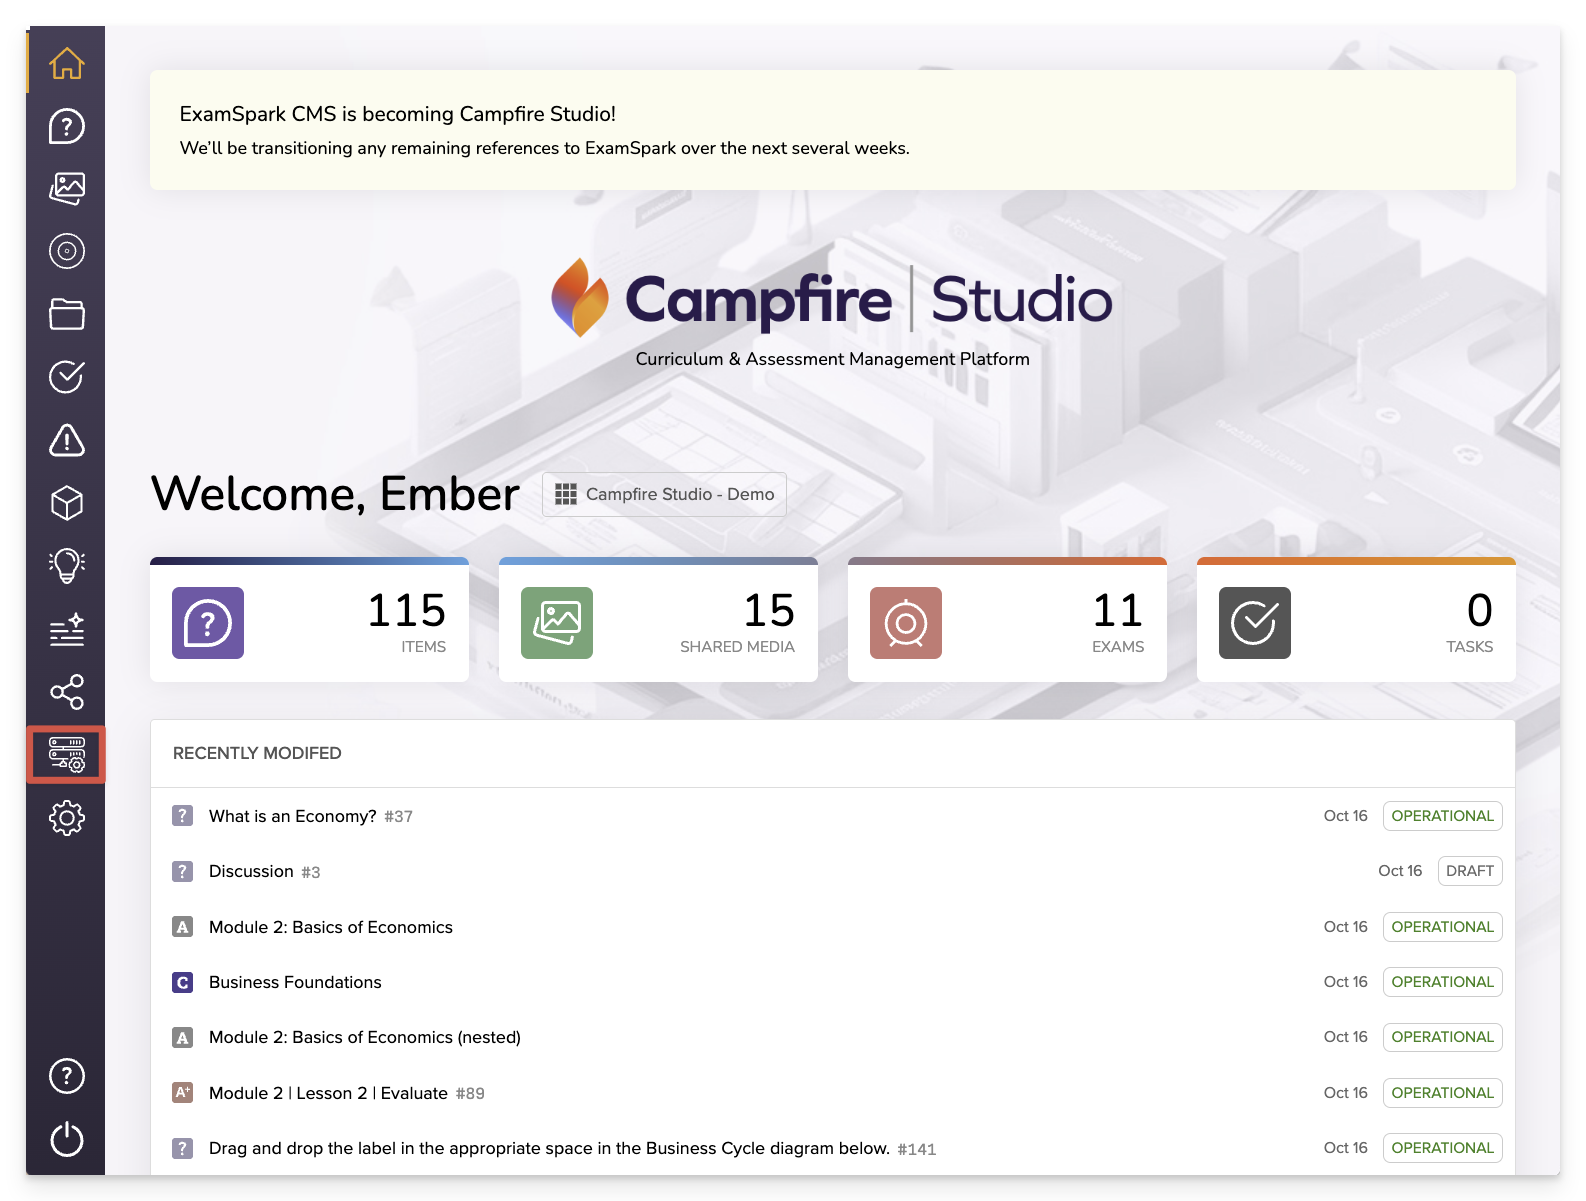This screenshot has width=1586, height=1201.
Task: Open the 15 Shared Media card
Action: 658,622
